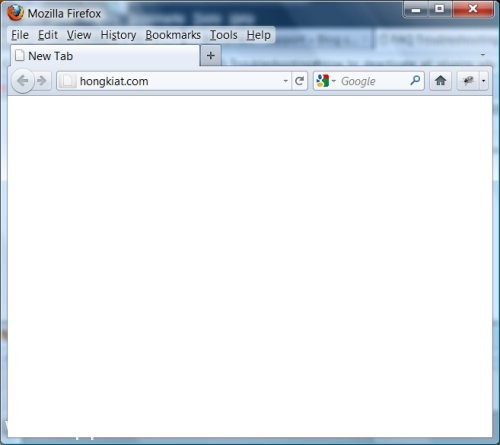The image size is (500, 445).
Task: Click the add-on icon next to Home
Action: point(468,81)
